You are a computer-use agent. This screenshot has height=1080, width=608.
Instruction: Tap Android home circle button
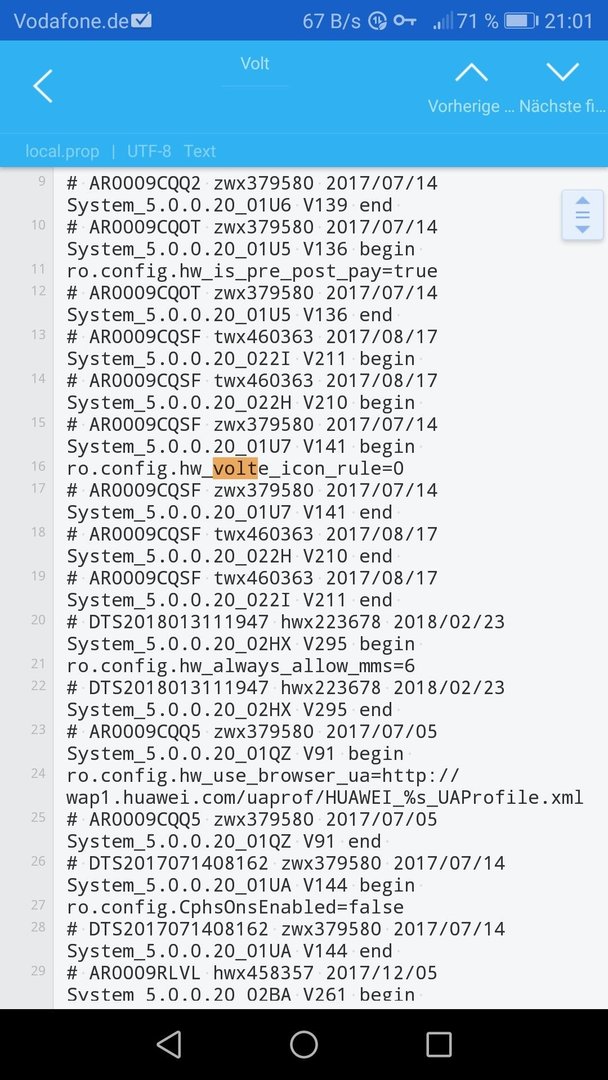point(304,1044)
